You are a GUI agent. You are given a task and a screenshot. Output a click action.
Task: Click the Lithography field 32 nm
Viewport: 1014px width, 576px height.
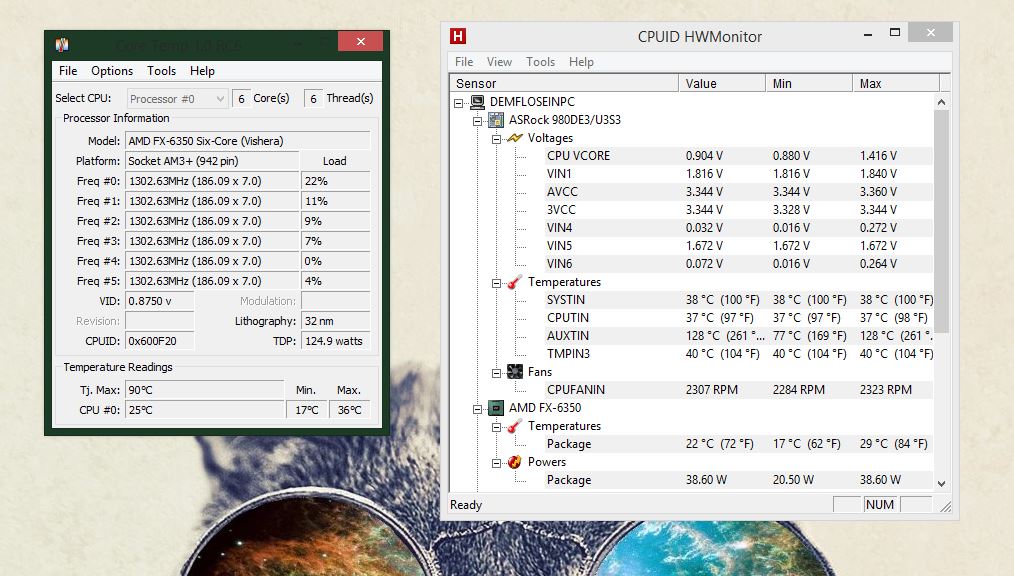pos(336,321)
